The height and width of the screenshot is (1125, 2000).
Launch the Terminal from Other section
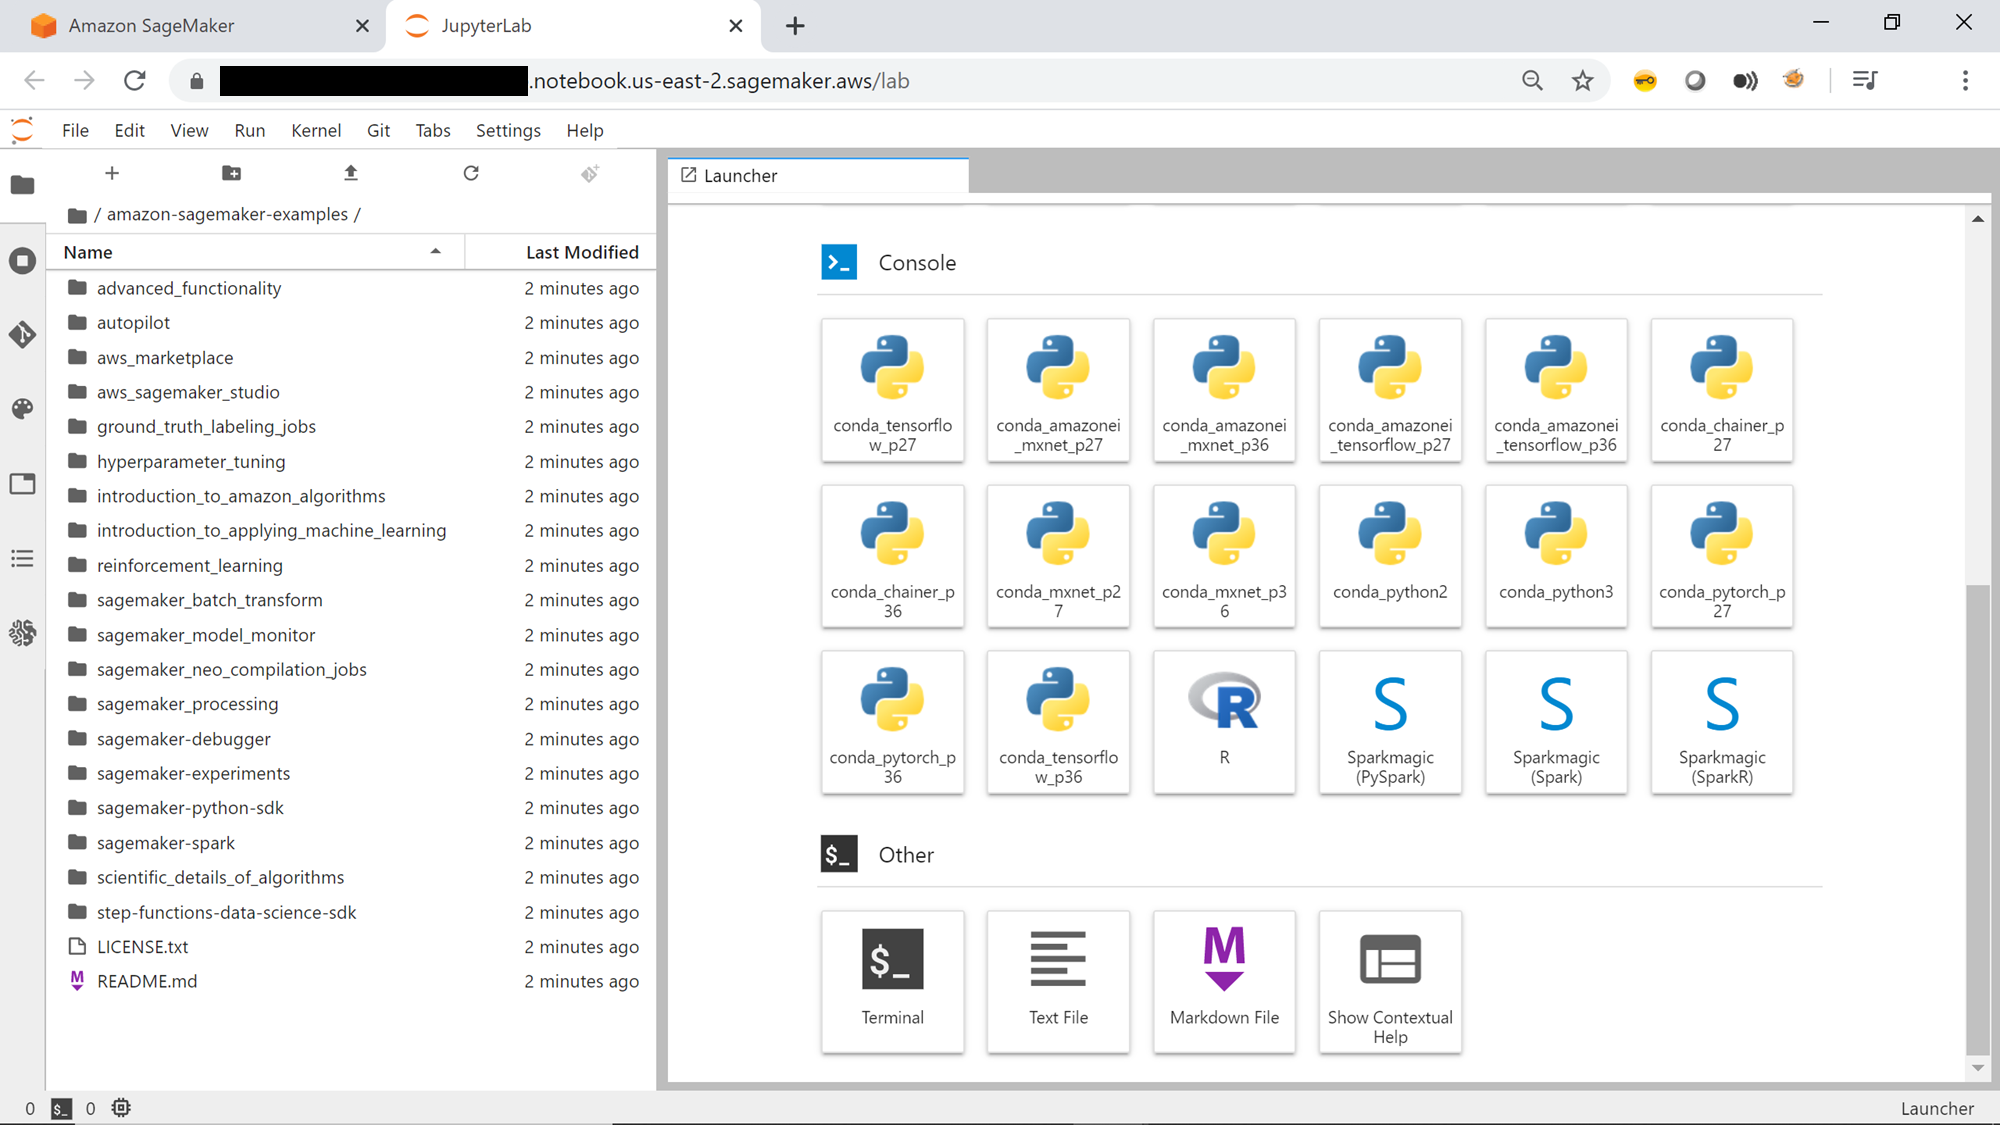tap(892, 980)
